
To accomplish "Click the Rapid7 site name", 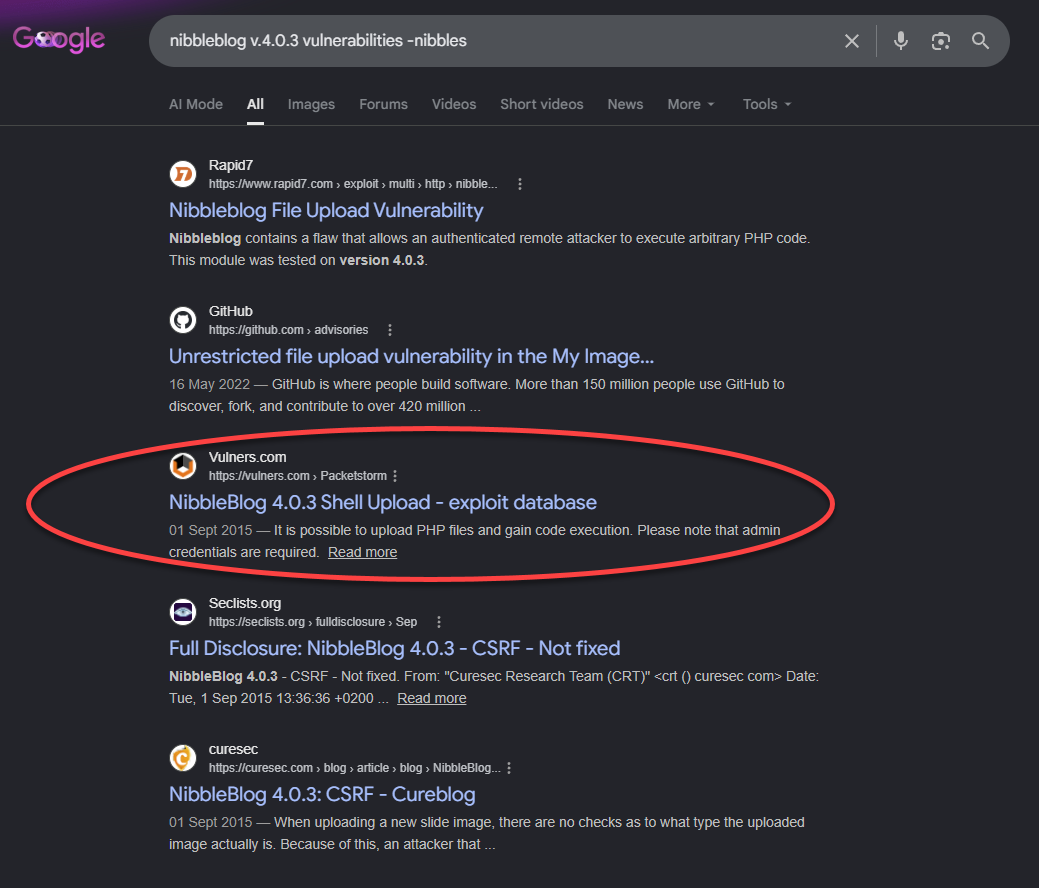I will pos(231,165).
